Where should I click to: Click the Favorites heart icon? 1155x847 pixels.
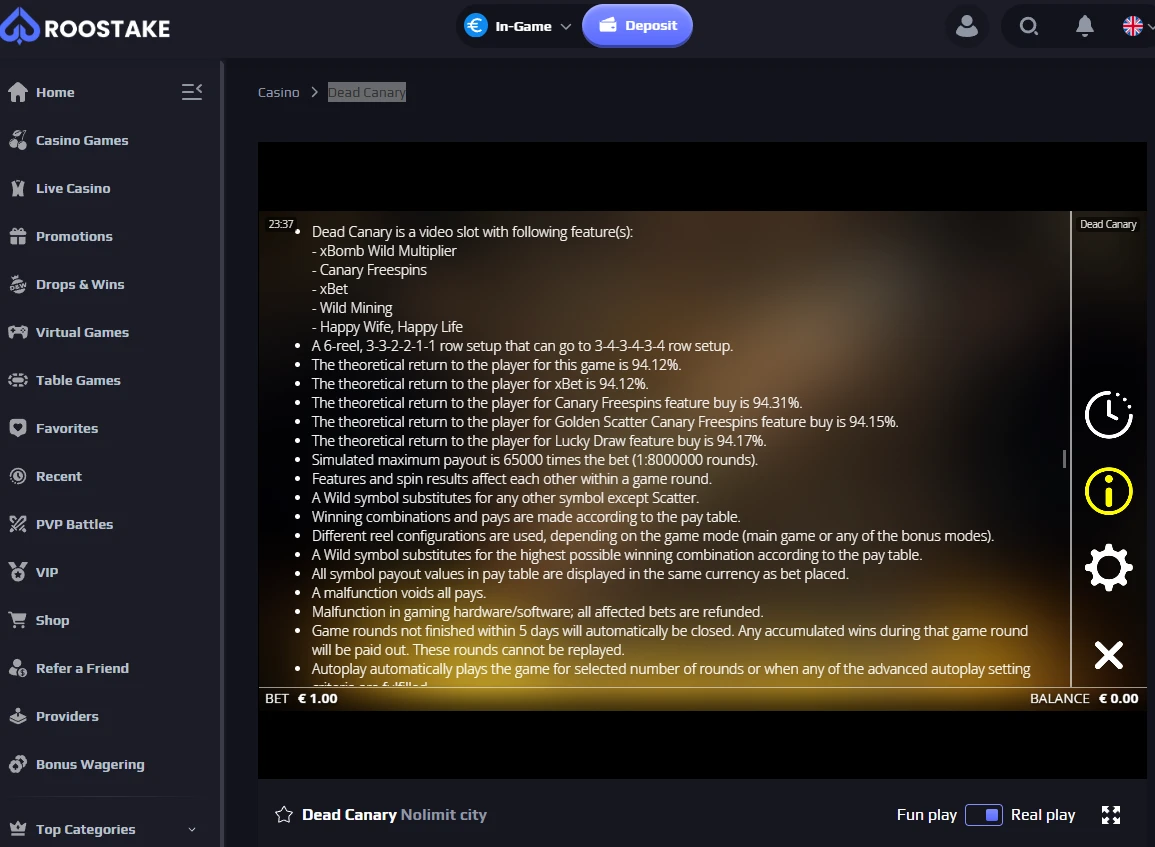18,429
